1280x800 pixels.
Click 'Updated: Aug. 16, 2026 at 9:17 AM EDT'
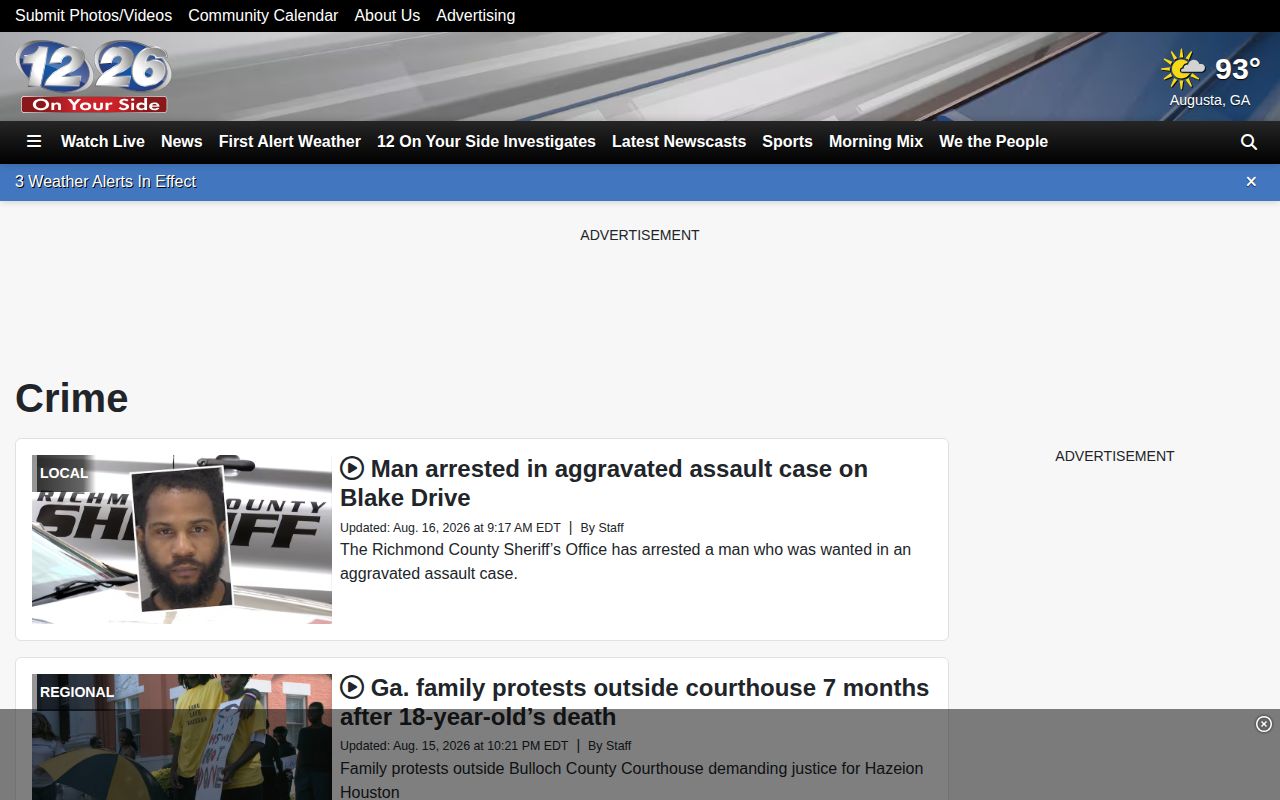(450, 527)
